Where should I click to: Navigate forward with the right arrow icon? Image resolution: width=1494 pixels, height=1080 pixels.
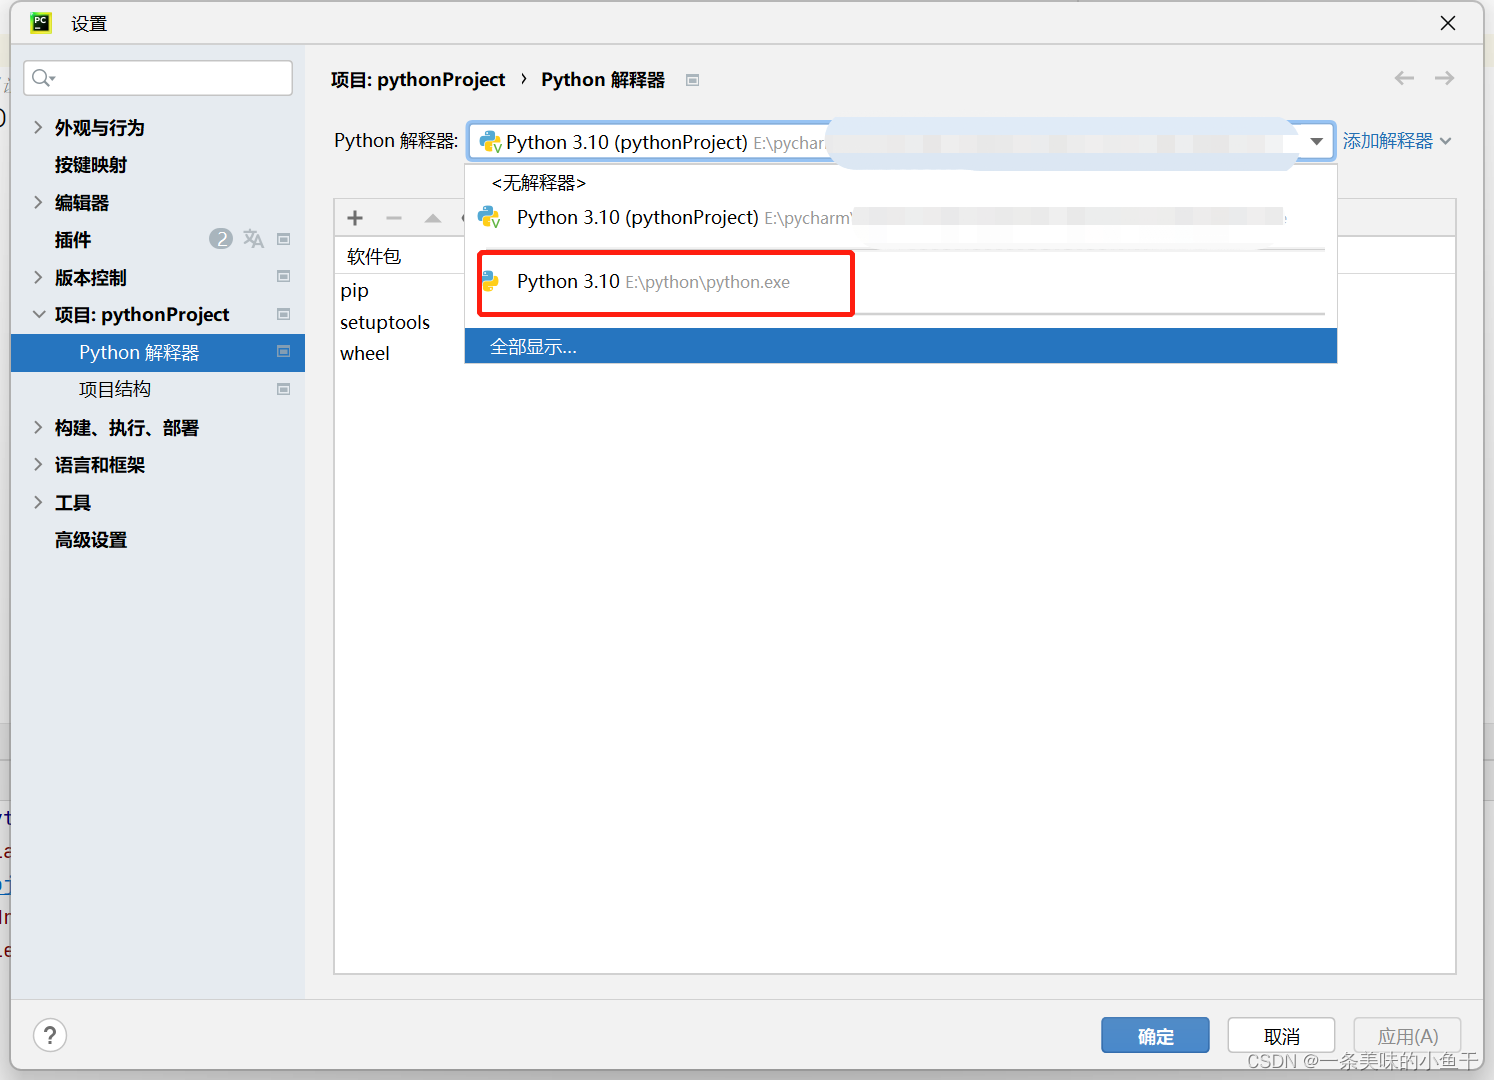1444,78
